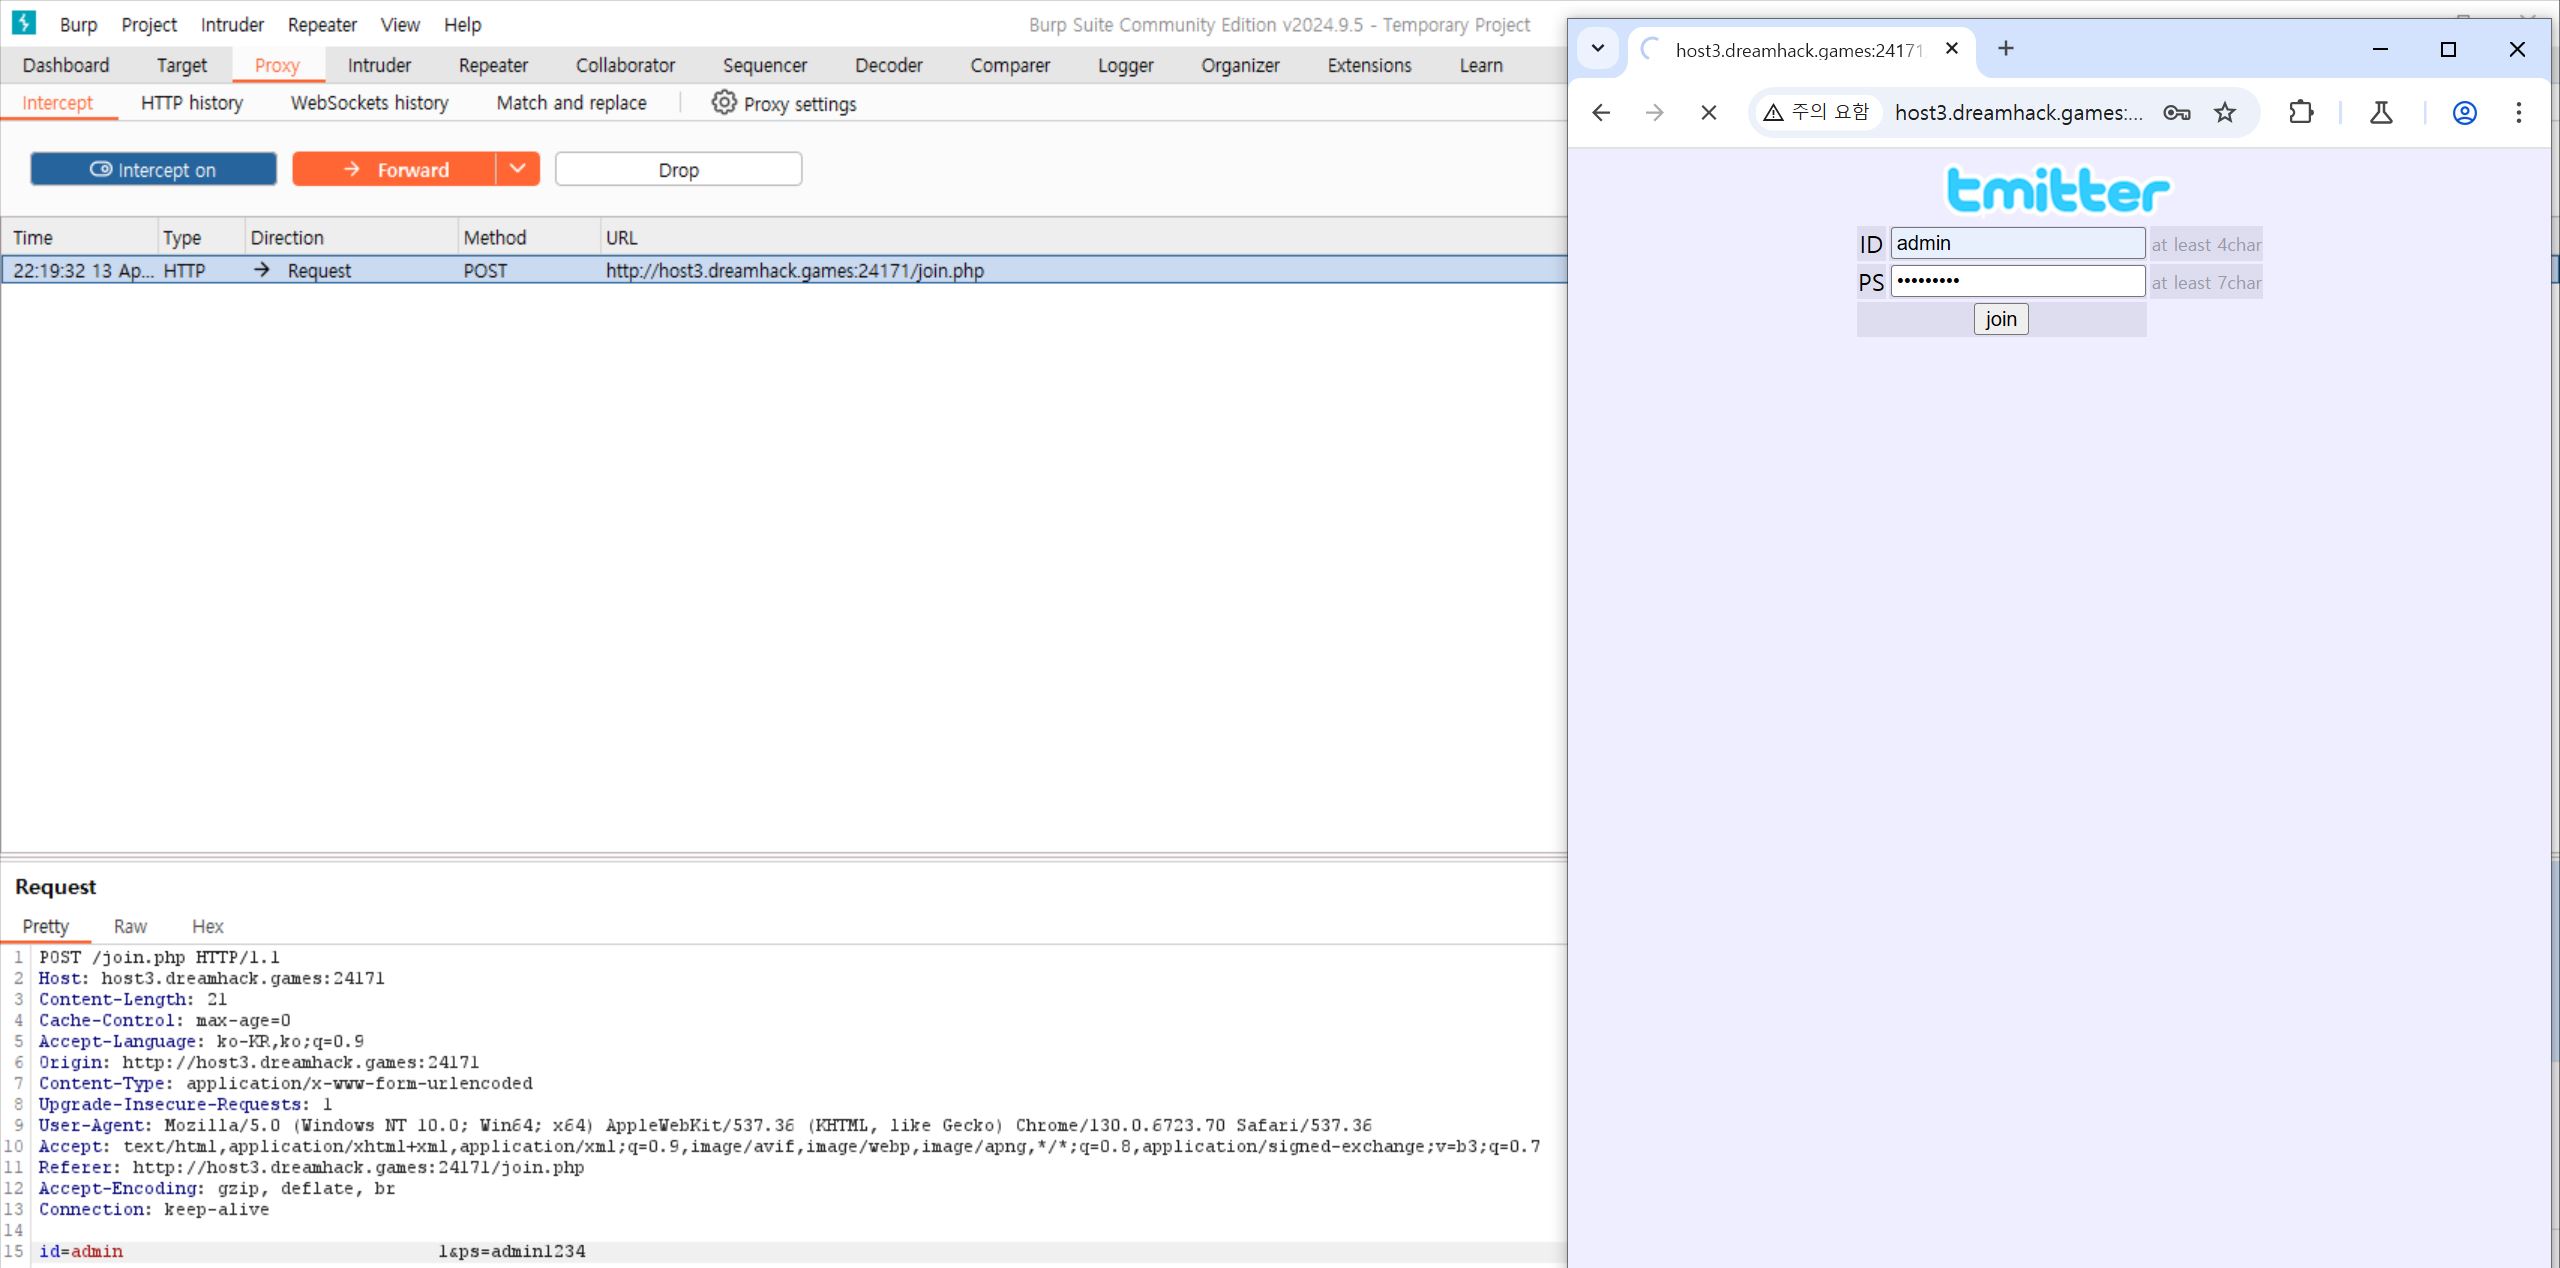2560x1268 pixels.
Task: Click into the ID input field
Action: pyautogui.click(x=2016, y=243)
